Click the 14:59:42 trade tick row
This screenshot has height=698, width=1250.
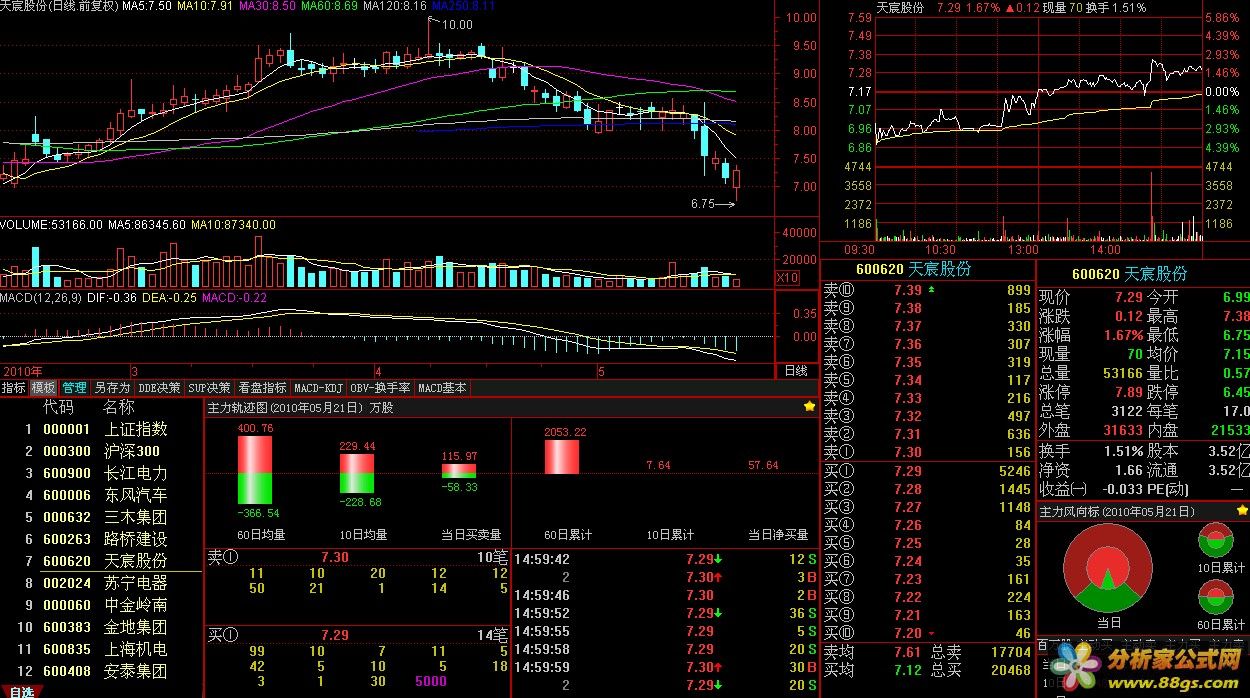point(665,559)
